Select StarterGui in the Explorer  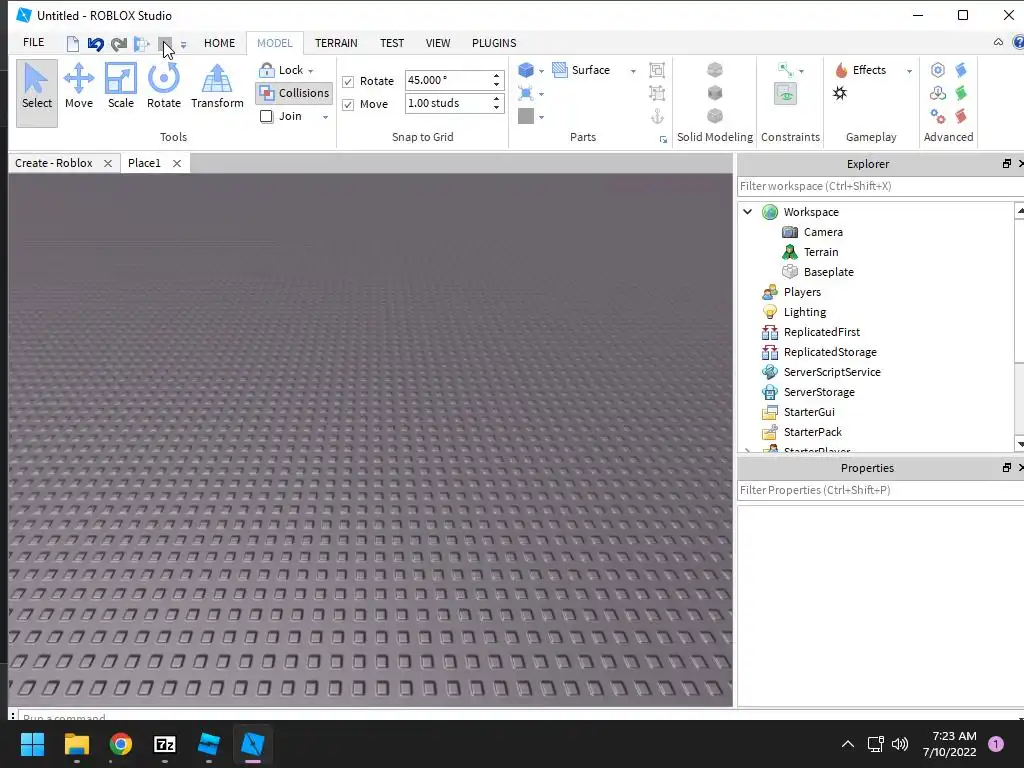(809, 412)
